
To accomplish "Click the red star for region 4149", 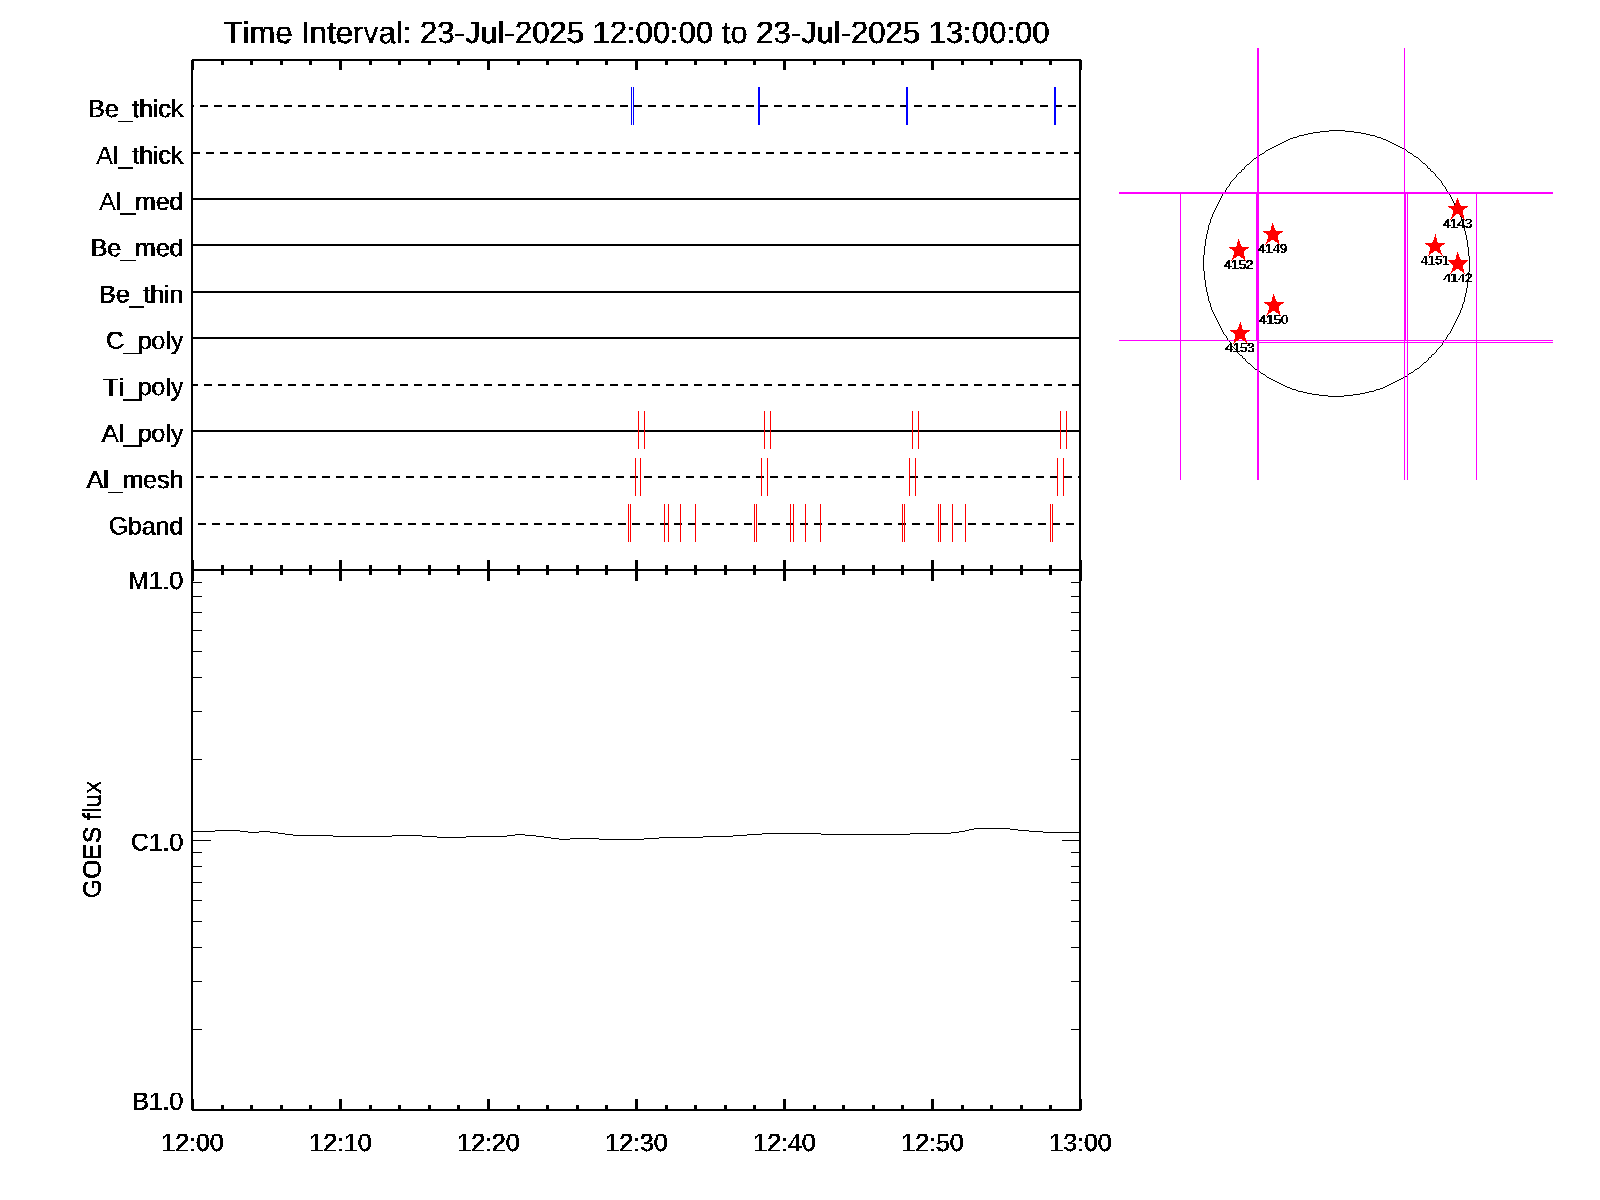I will coord(1272,234).
